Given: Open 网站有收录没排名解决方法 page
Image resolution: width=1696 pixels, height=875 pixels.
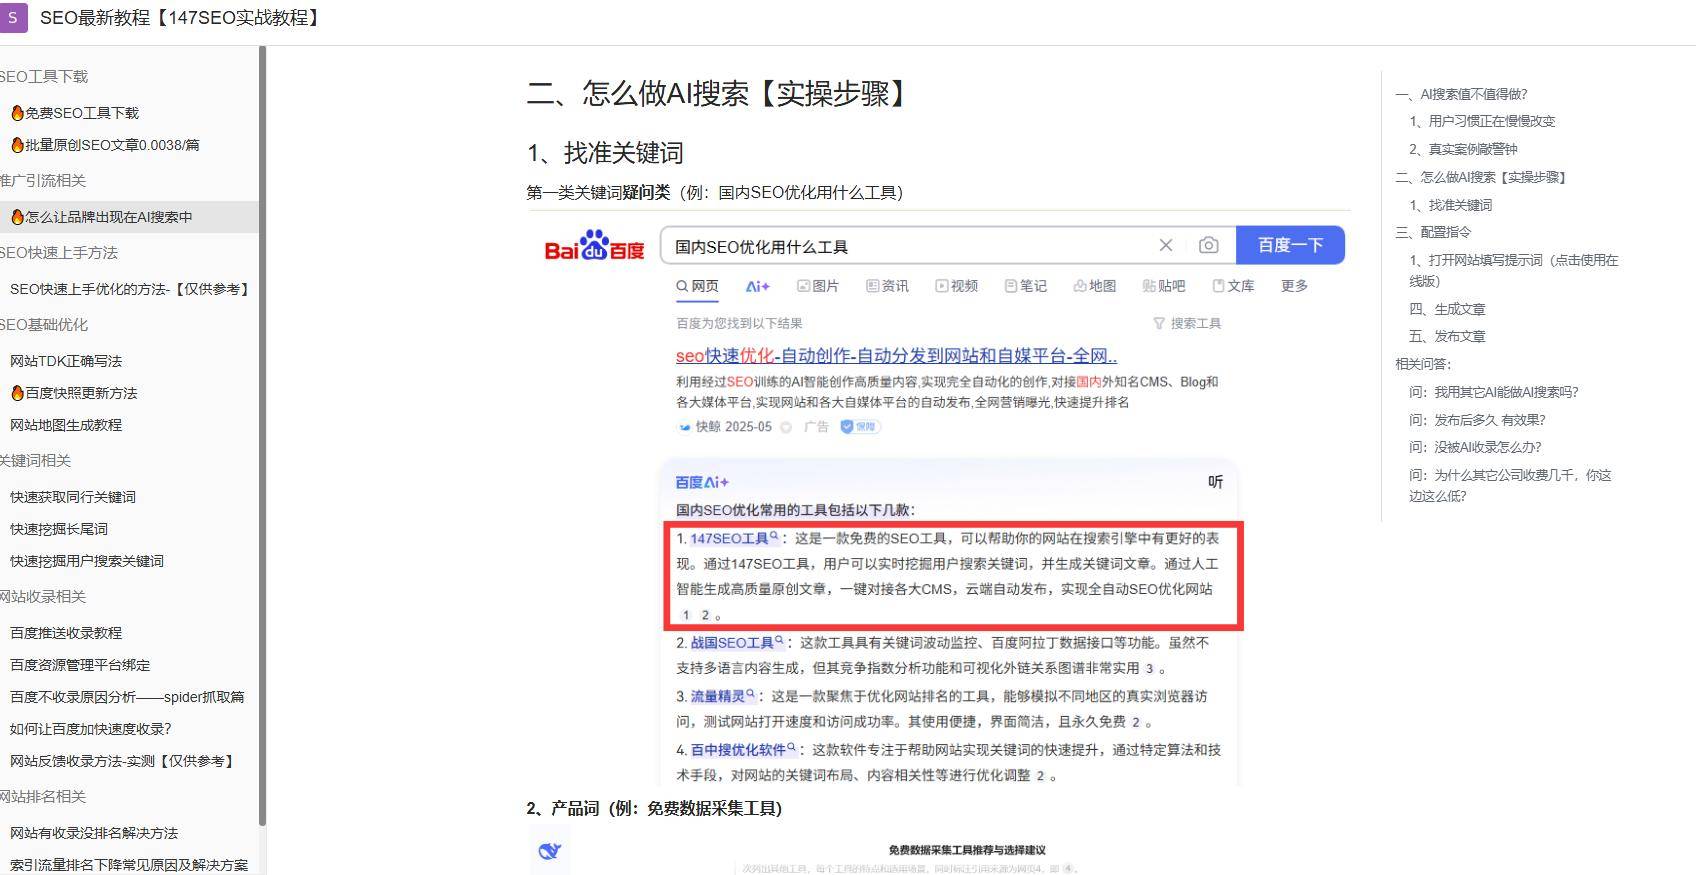Looking at the screenshot, I should [94, 833].
